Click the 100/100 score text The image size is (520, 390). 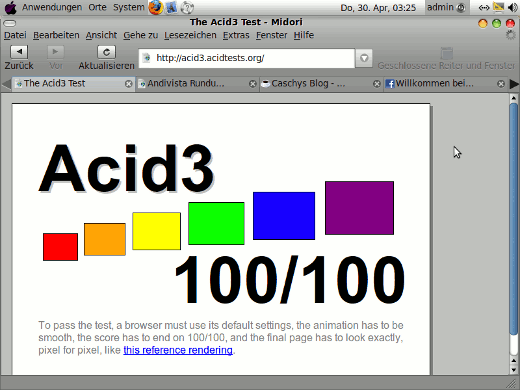click(290, 279)
